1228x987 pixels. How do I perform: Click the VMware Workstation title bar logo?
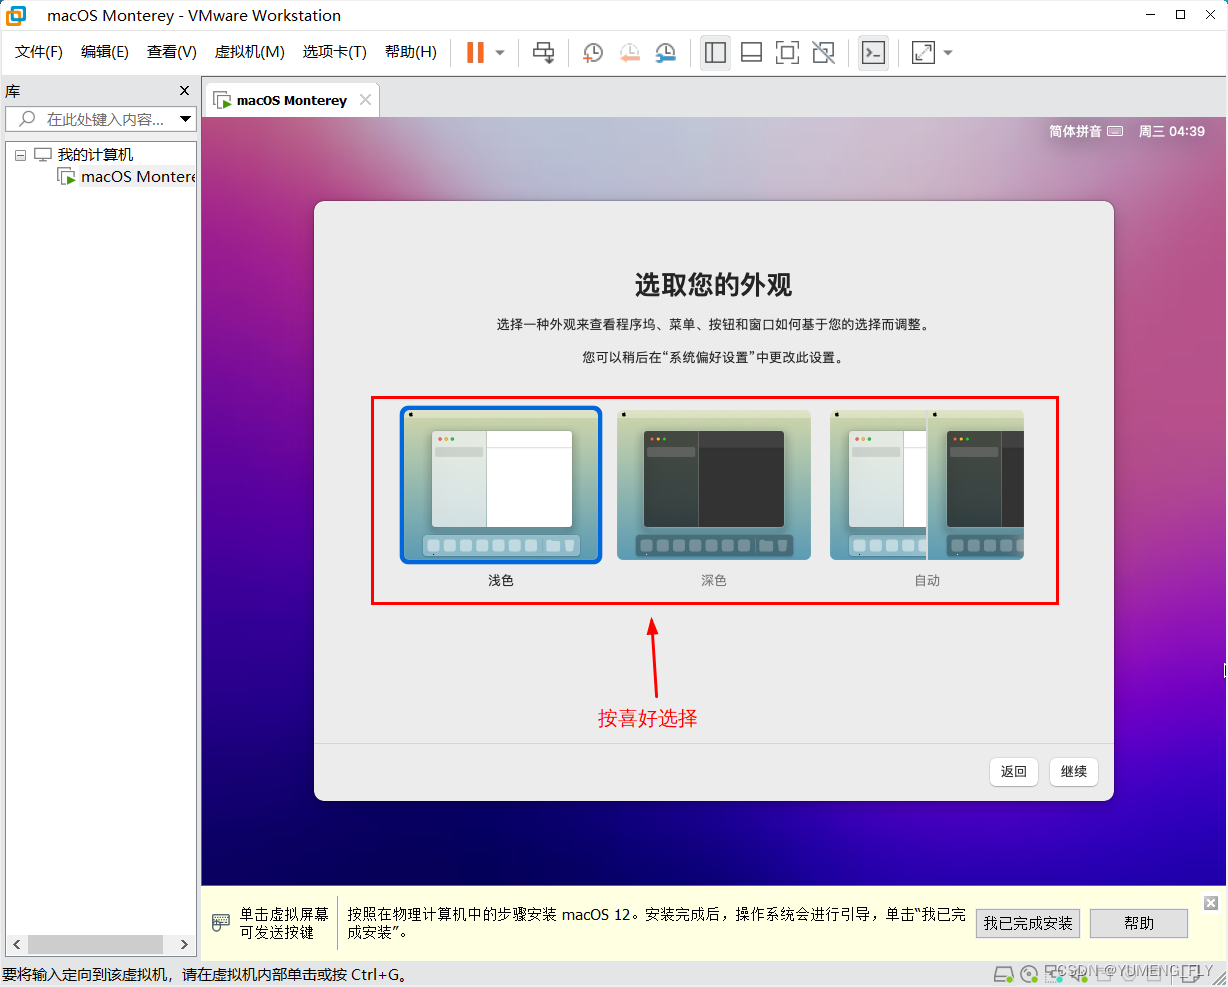[16, 15]
